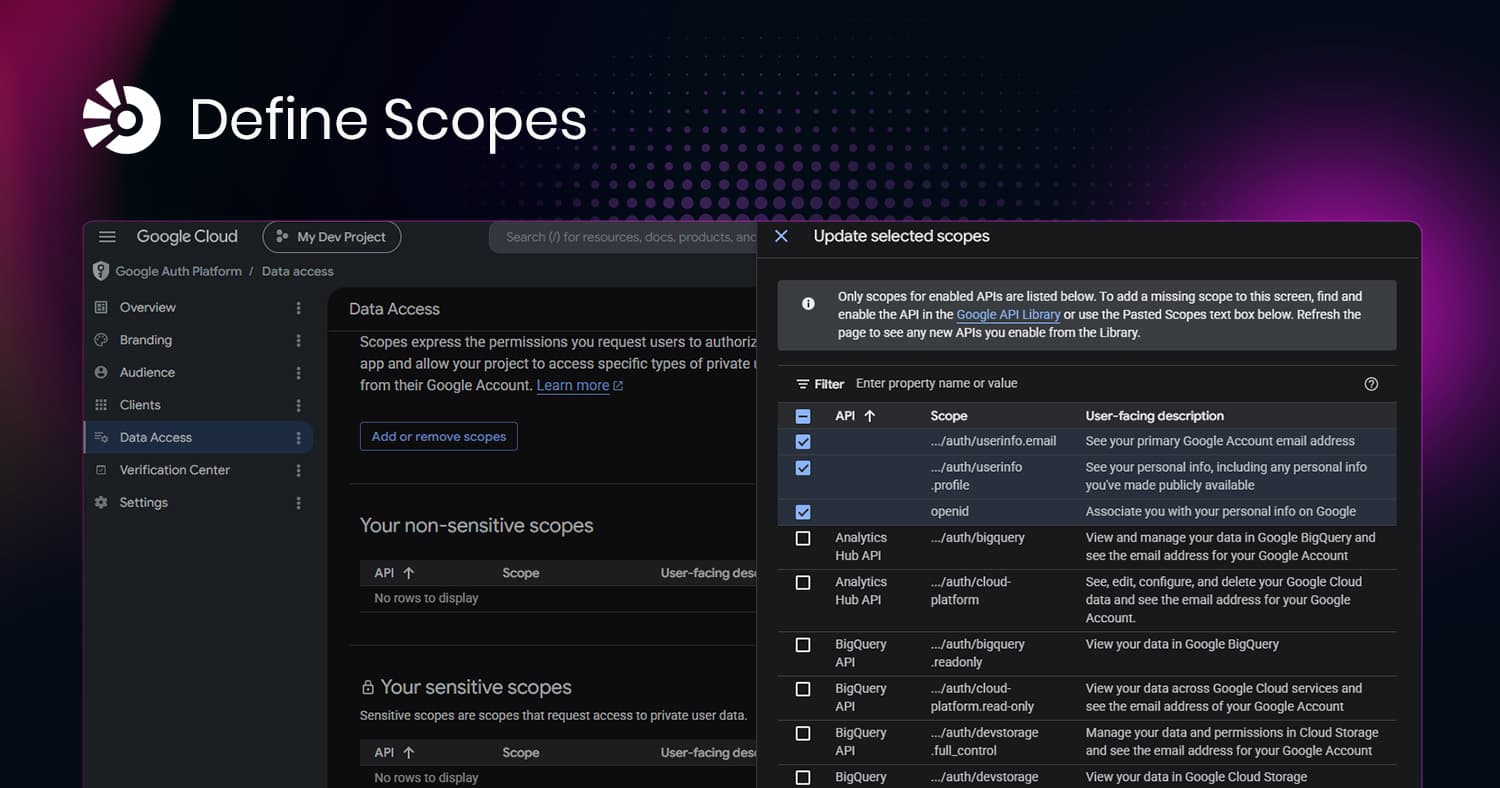The height and width of the screenshot is (788, 1500).
Task: Click the Data access breadcrumb
Action: (x=297, y=271)
